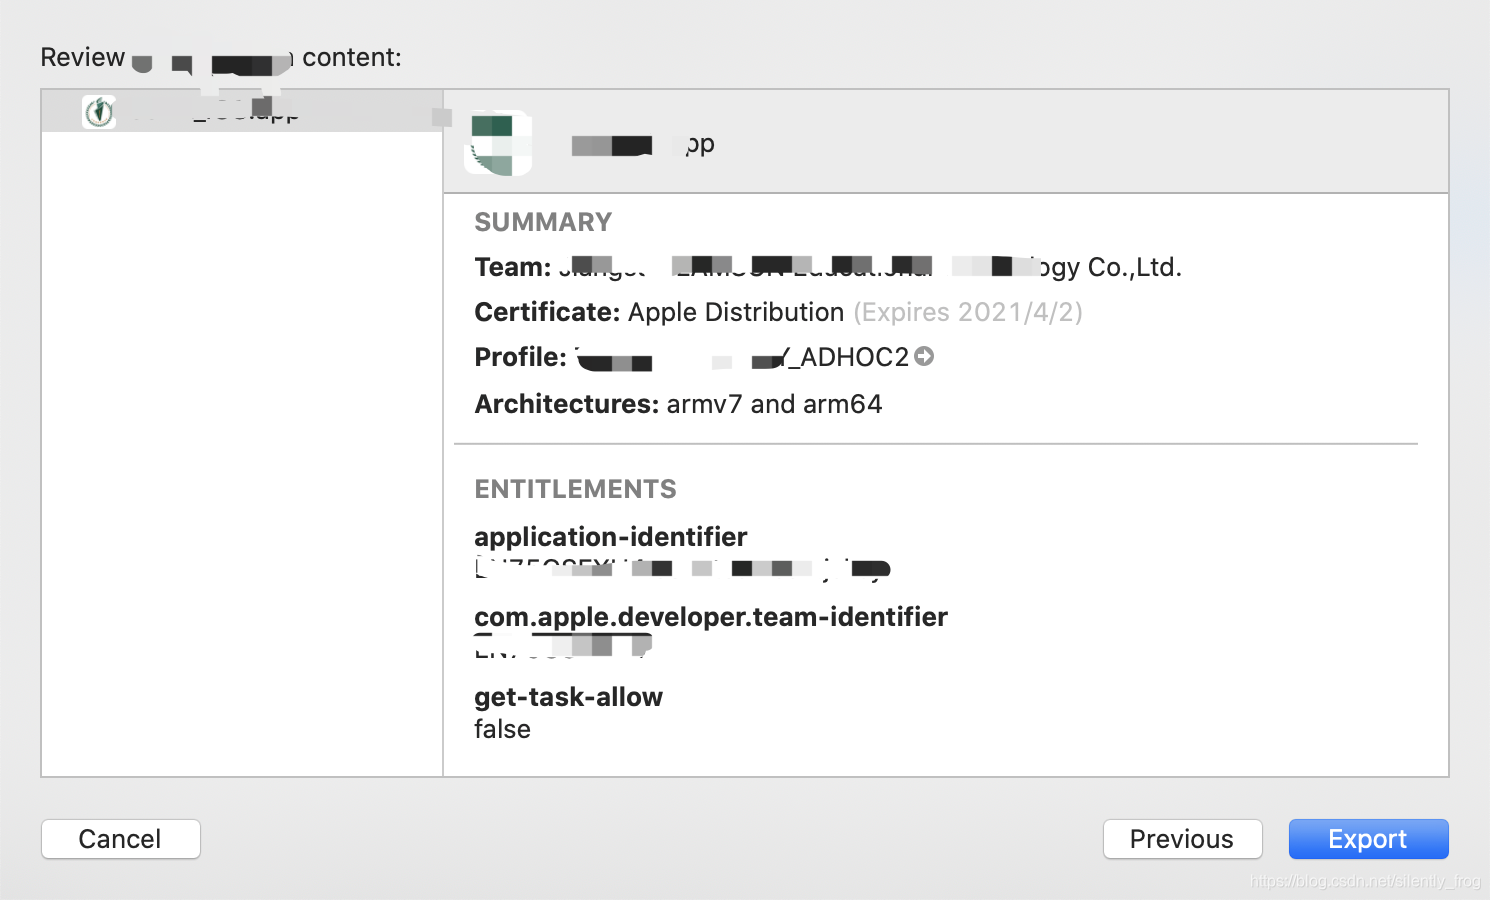Click the certificate expiry text (Expires 2021/4/2)
1490x900 pixels.
[x=968, y=312]
